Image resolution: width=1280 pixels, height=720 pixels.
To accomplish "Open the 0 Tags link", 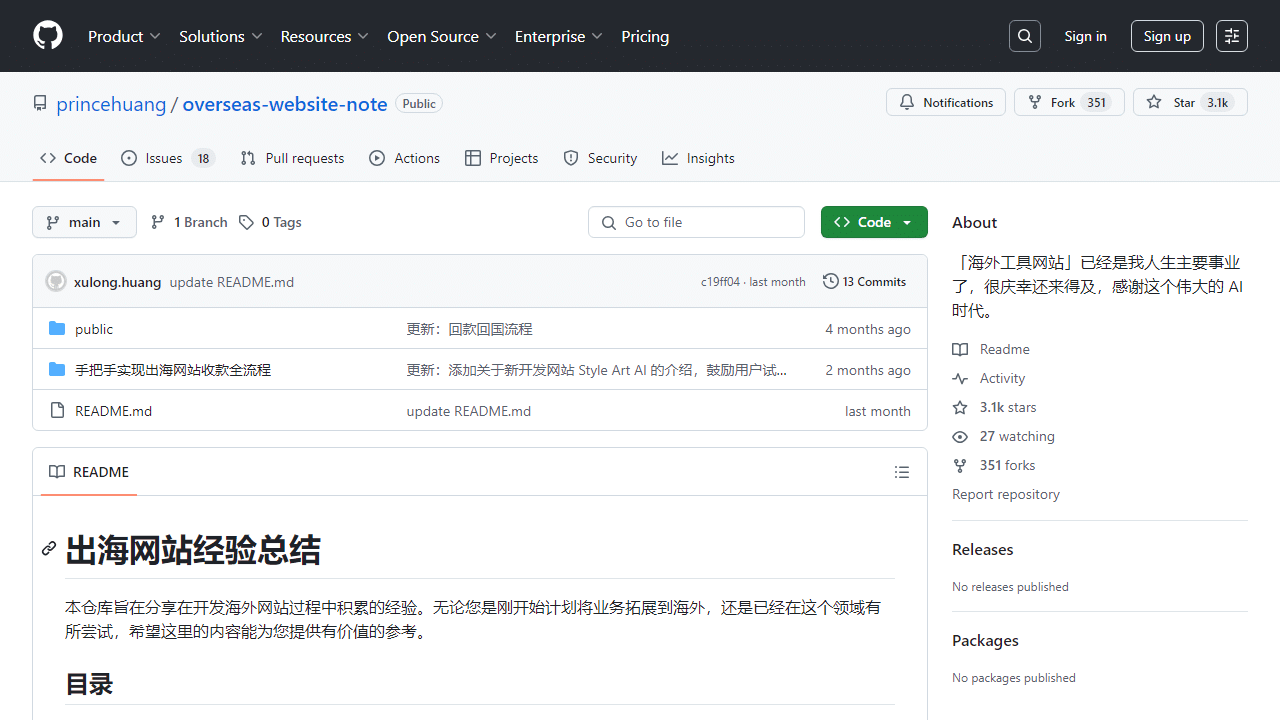I will (270, 222).
